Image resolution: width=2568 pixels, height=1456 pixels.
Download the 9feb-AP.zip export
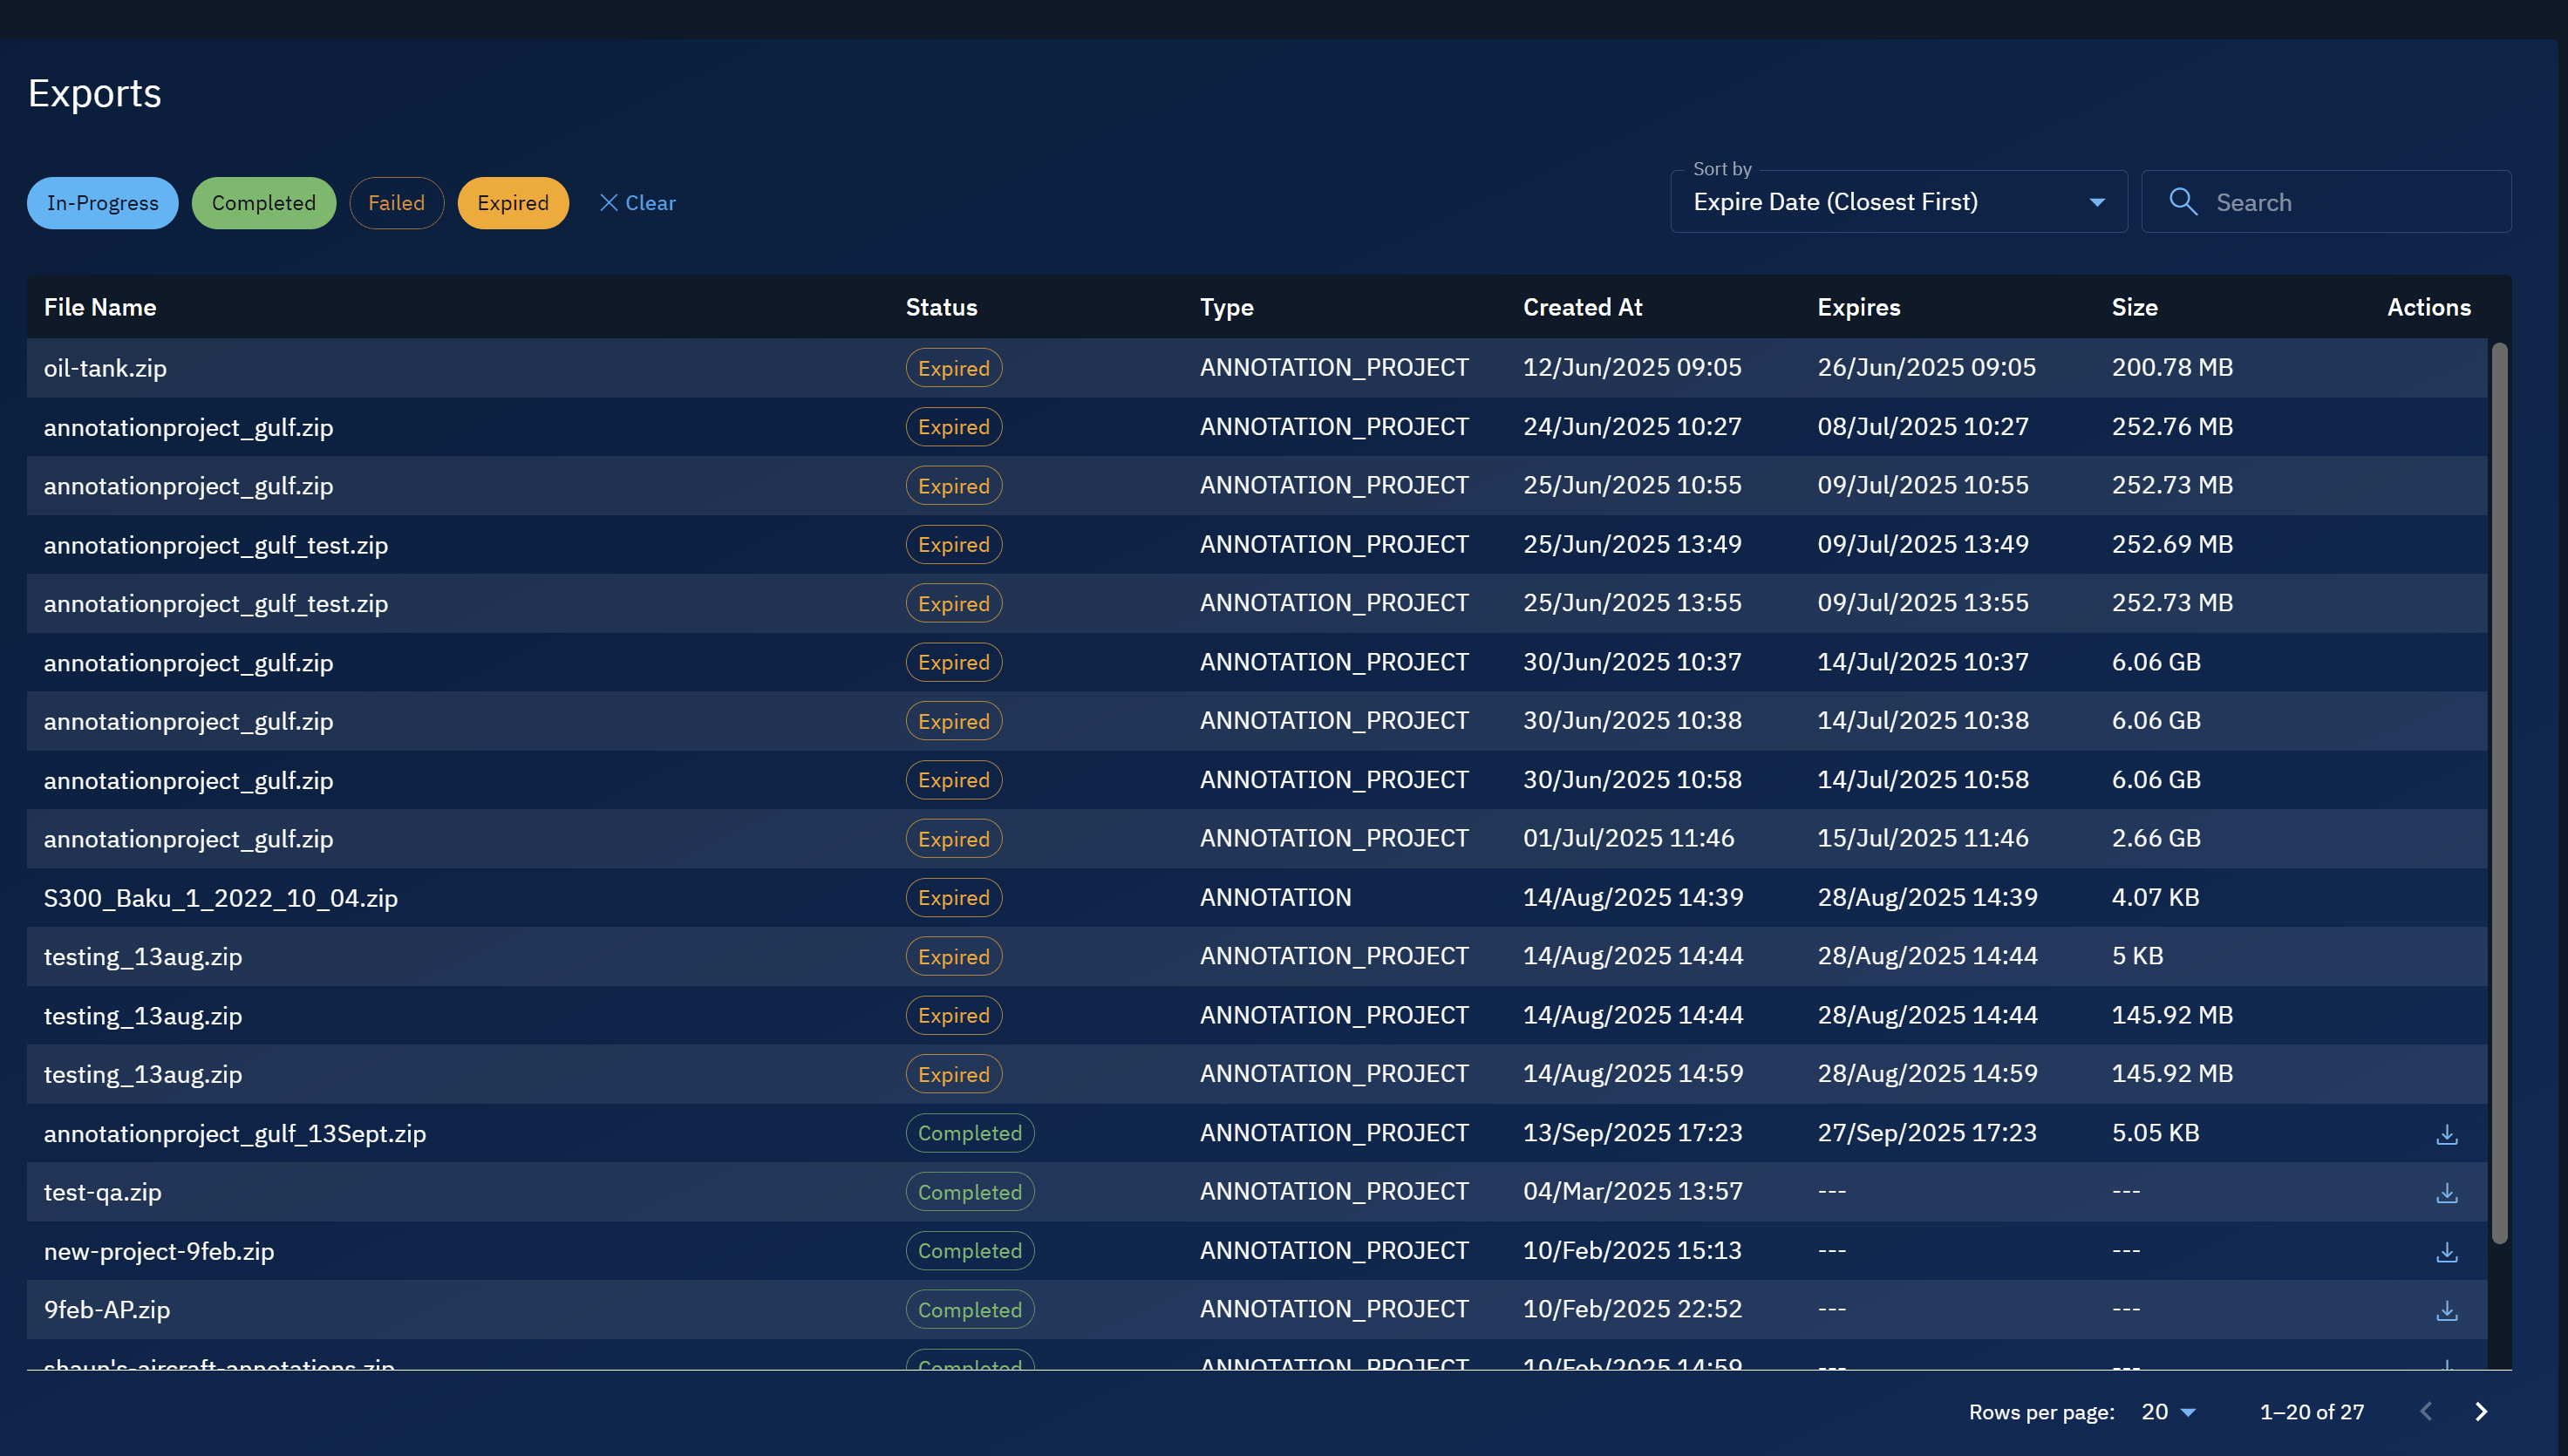tap(2447, 1310)
